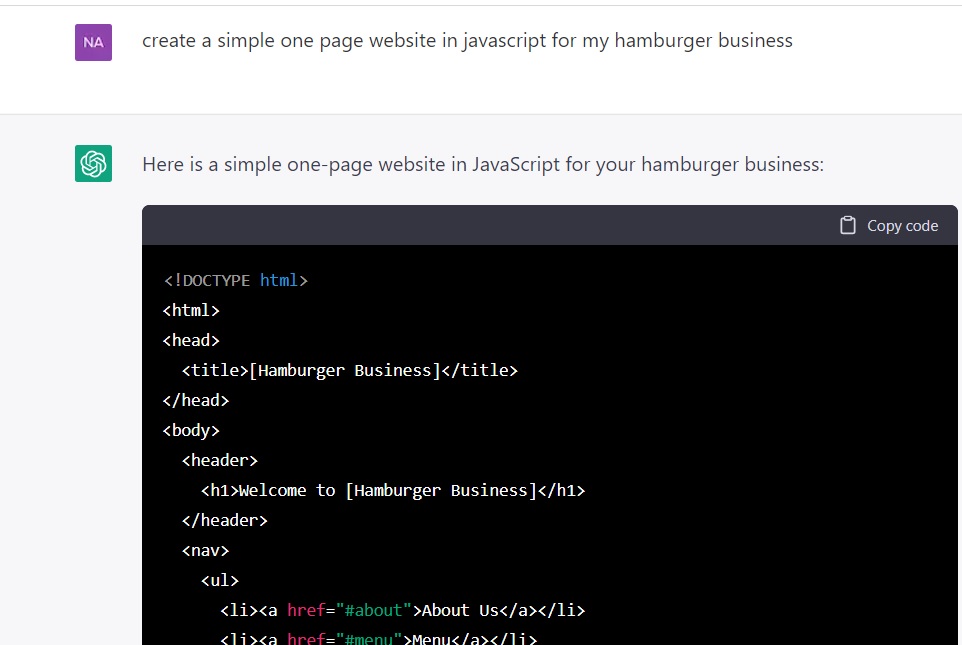Click the Copy code button
962x645 pixels.
pyautogui.click(x=888, y=225)
